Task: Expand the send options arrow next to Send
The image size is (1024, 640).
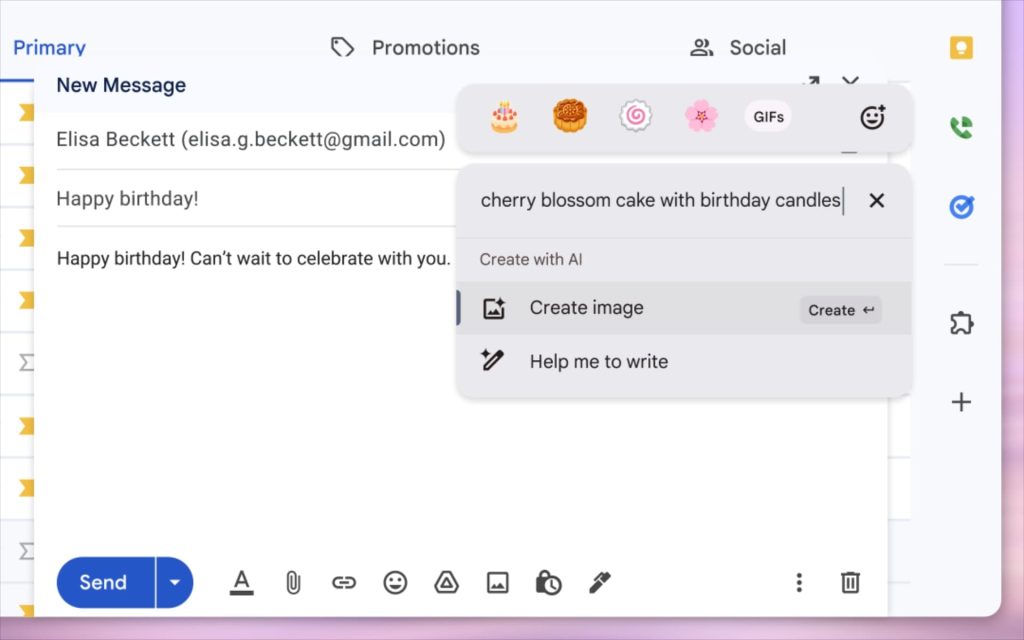Action: pyautogui.click(x=175, y=582)
